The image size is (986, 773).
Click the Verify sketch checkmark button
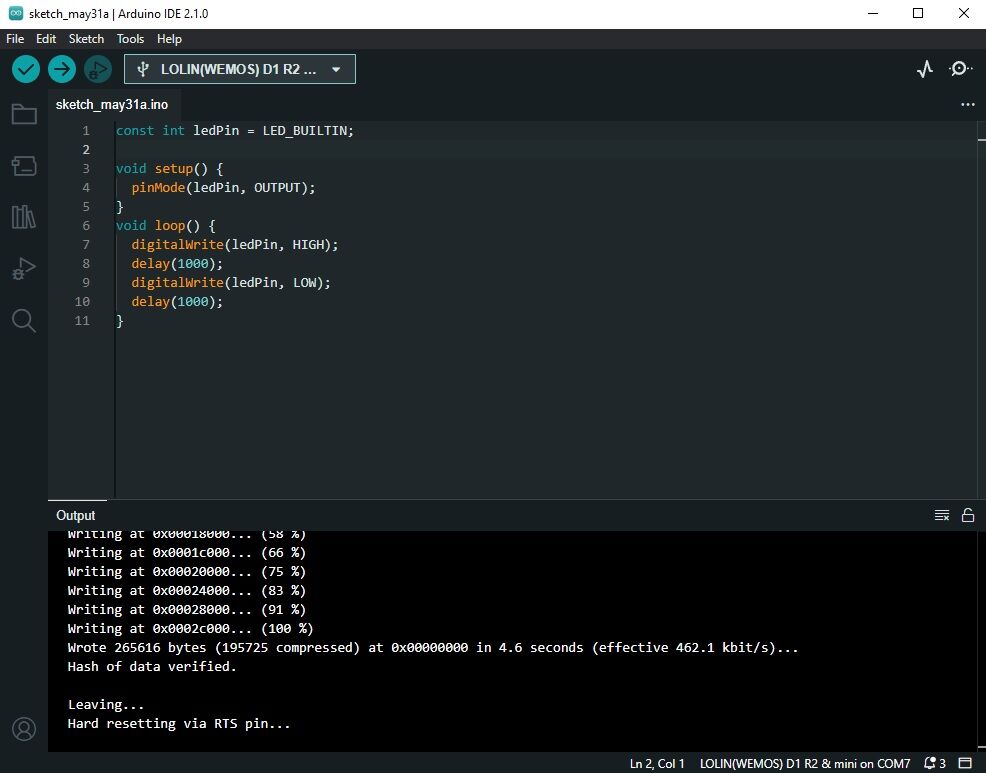(26, 69)
